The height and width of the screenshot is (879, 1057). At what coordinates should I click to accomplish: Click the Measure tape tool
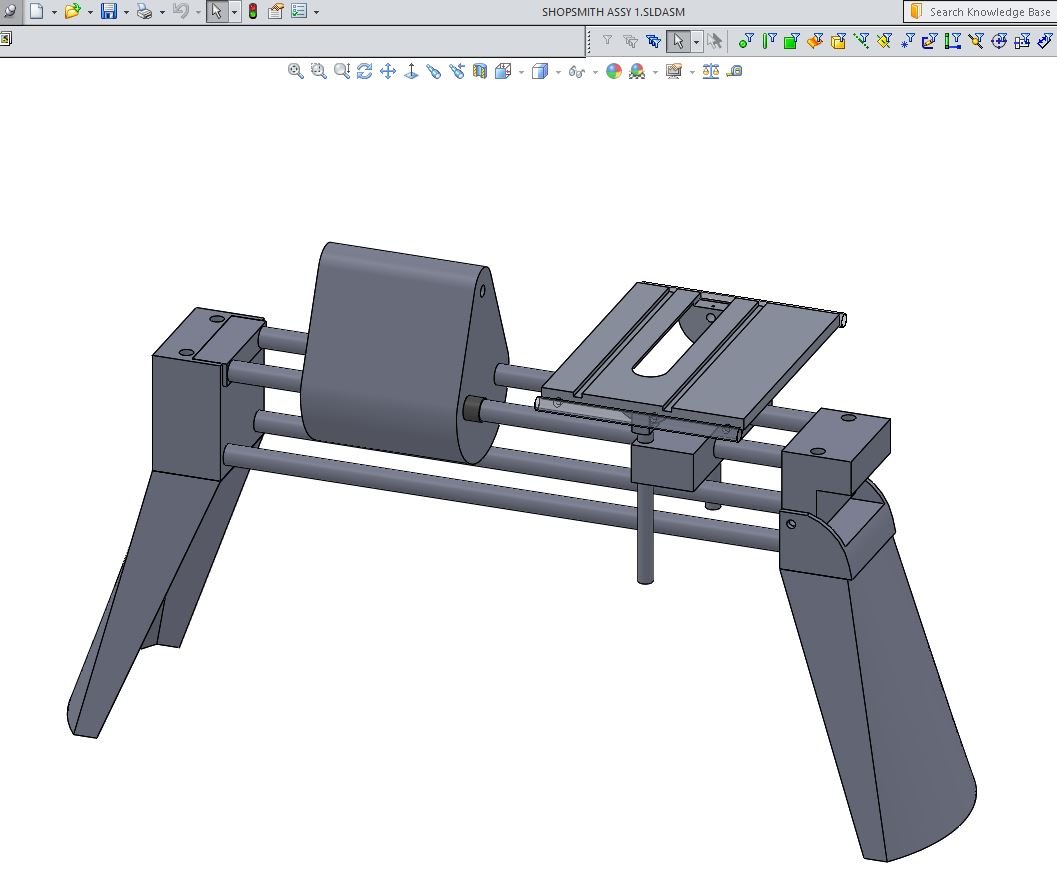click(x=734, y=71)
